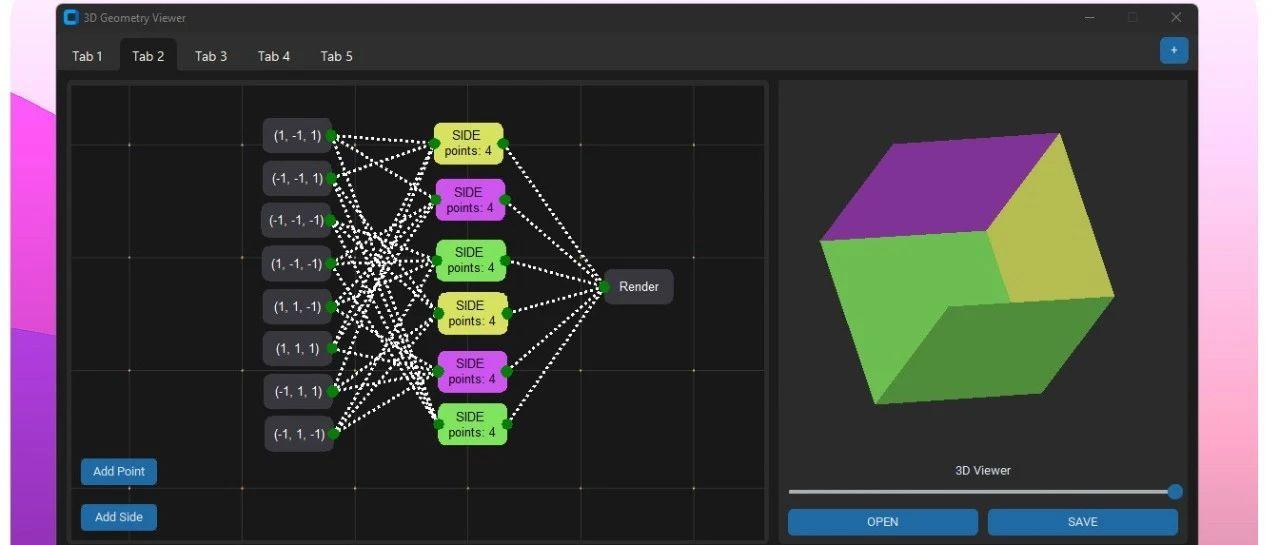Screen dimensions: 1280x545
Task: Click the output port of (-1, 1, 1) node
Action: click(331, 391)
